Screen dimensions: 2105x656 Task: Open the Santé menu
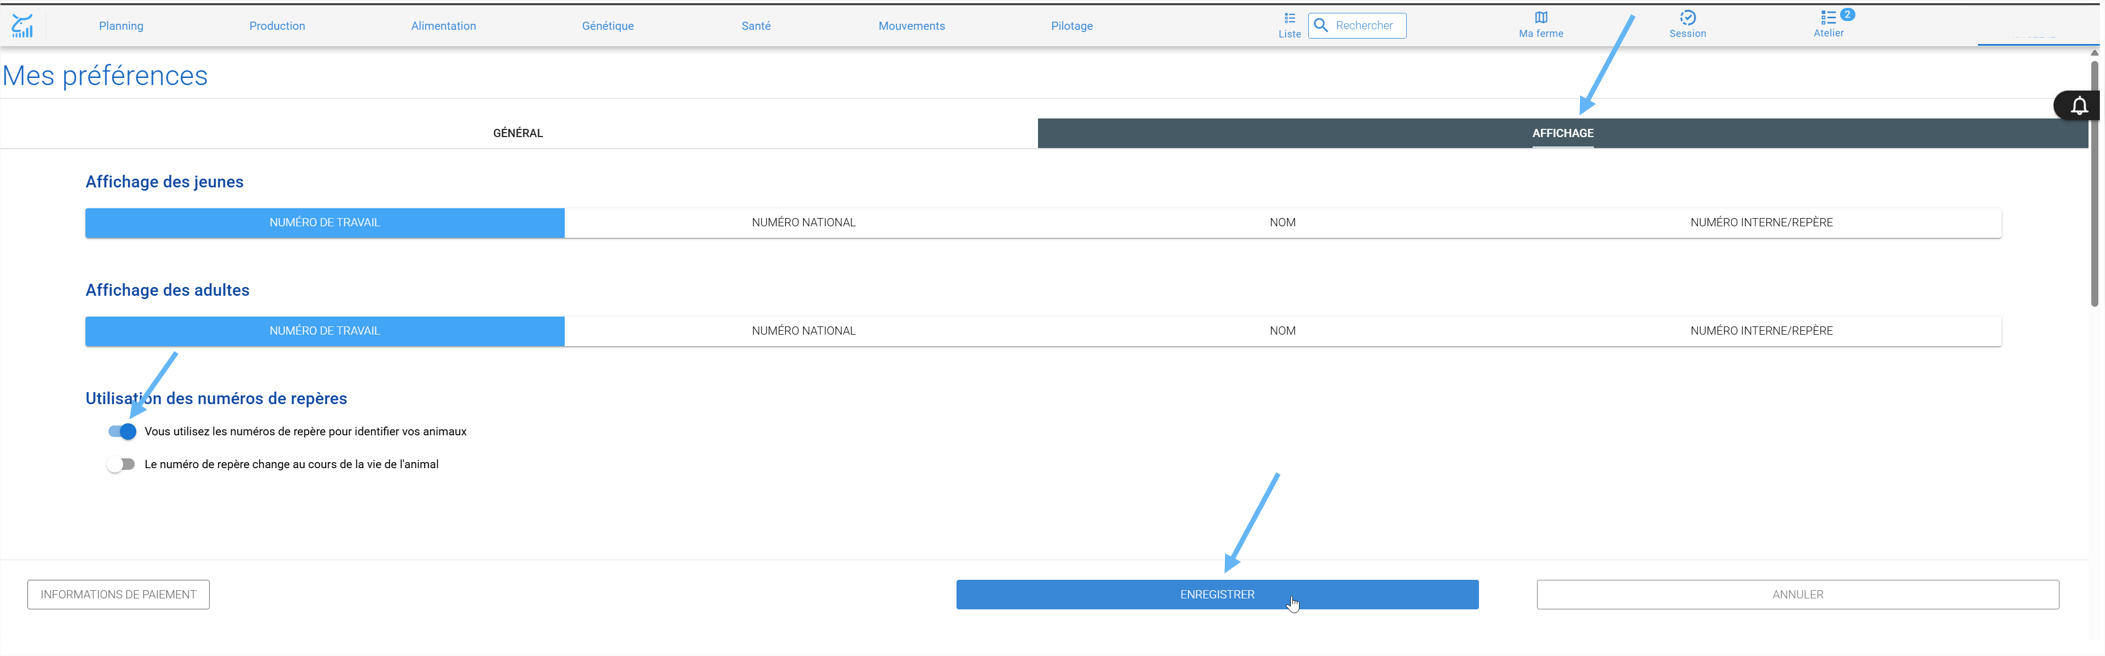click(756, 26)
